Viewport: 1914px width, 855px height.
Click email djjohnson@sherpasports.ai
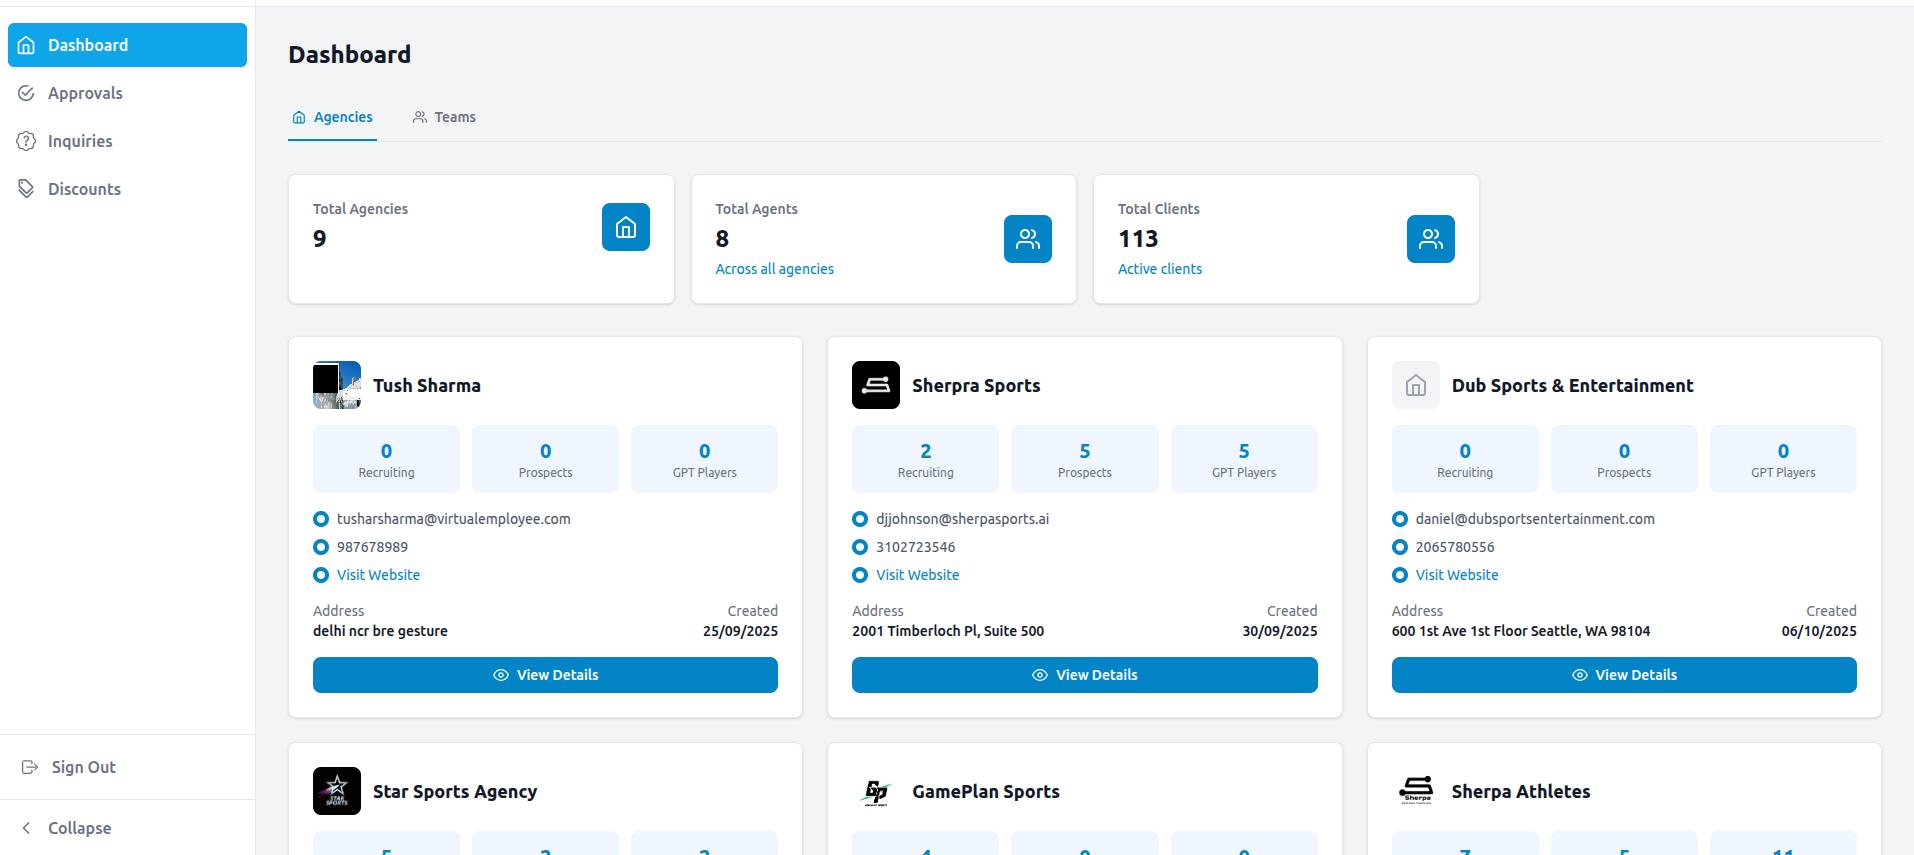coord(962,519)
